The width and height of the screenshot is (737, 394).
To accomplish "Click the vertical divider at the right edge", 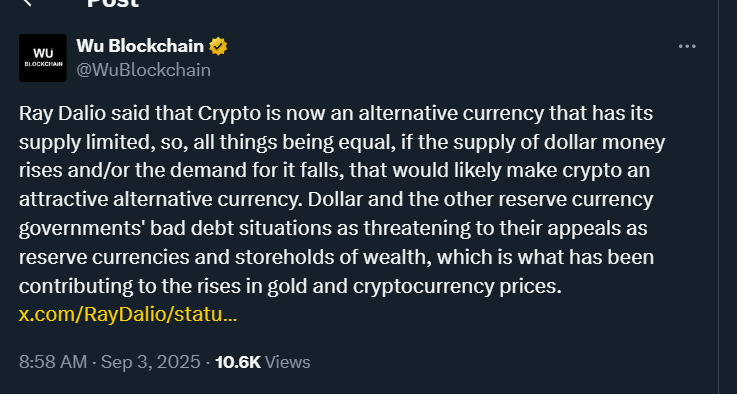I will click(x=718, y=197).
